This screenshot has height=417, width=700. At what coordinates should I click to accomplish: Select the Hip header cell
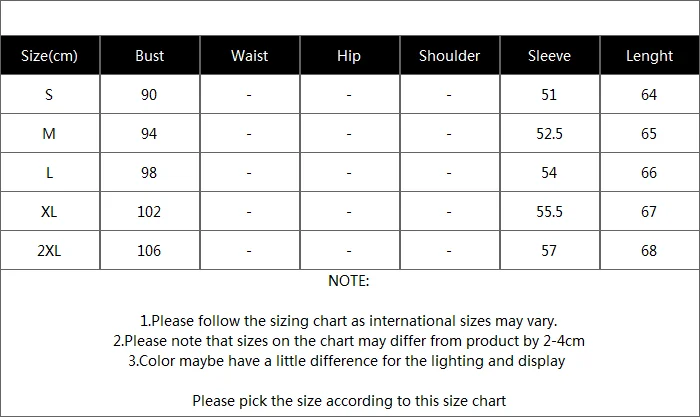pos(349,55)
